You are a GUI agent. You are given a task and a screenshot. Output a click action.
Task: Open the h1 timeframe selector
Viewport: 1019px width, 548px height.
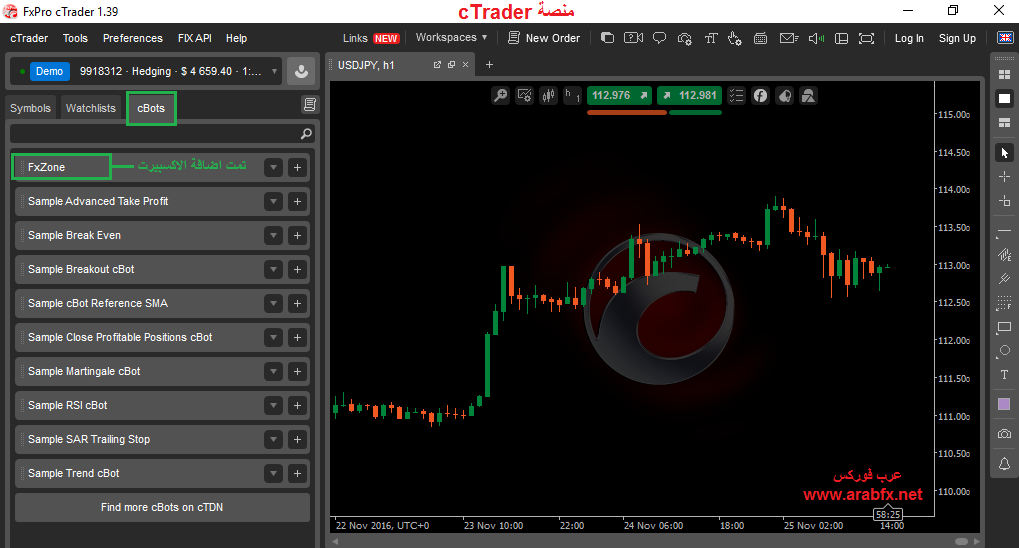point(572,96)
